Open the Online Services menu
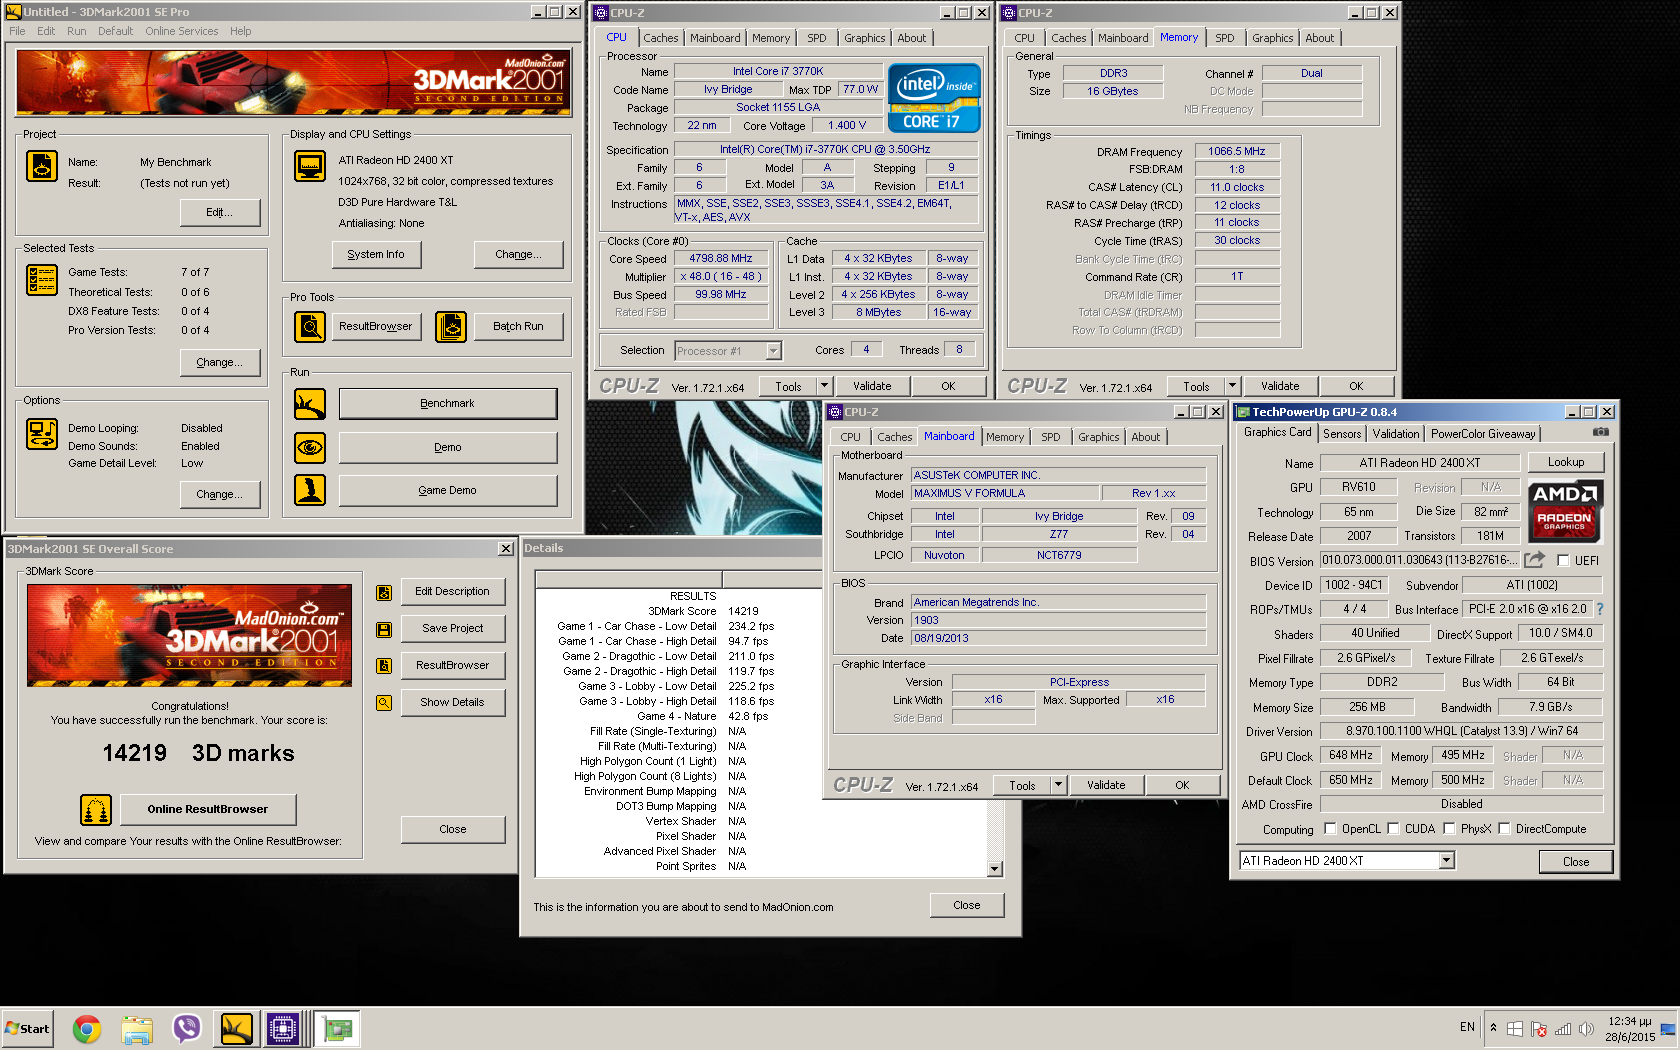Viewport: 1680px width, 1050px height. pyautogui.click(x=181, y=31)
